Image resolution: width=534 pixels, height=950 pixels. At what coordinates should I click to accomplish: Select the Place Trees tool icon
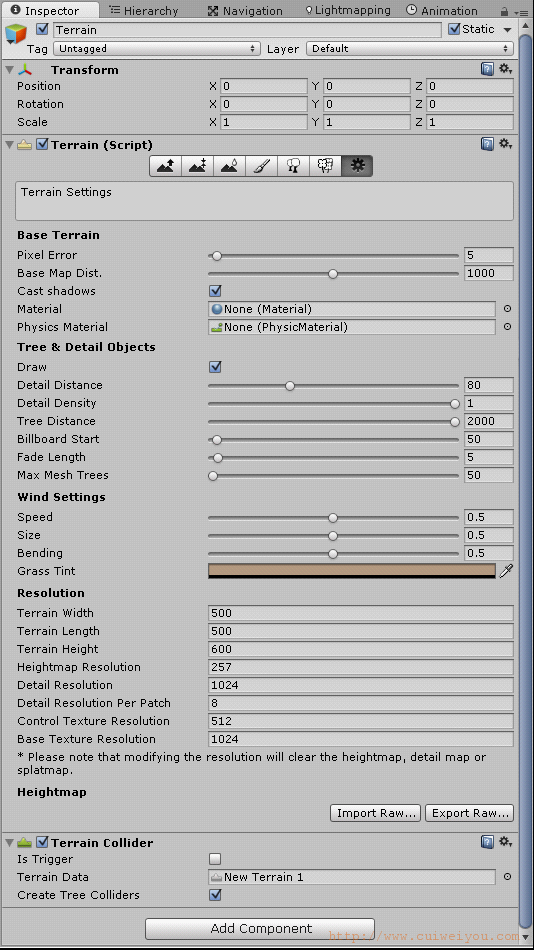tap(293, 166)
